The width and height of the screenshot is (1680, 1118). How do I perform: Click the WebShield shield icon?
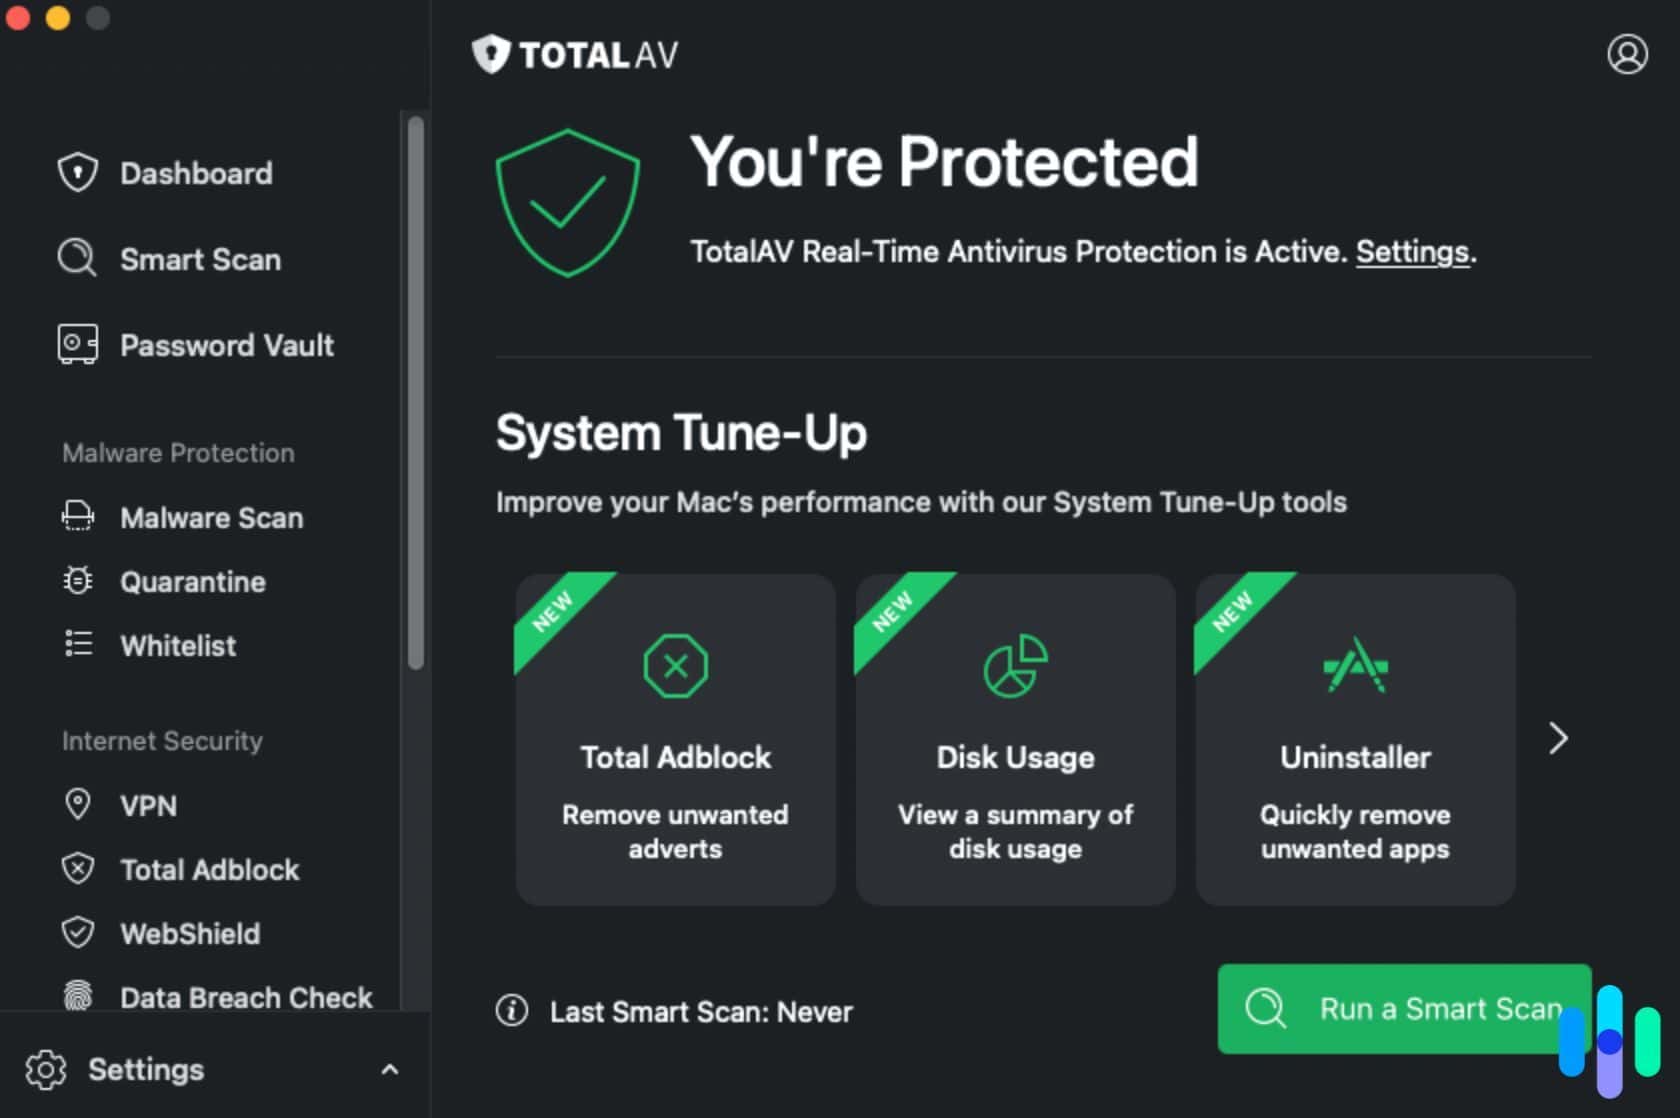coord(77,933)
